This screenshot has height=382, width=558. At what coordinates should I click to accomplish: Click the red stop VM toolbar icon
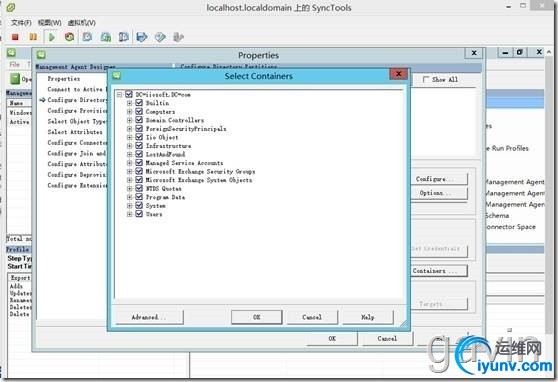[15, 37]
